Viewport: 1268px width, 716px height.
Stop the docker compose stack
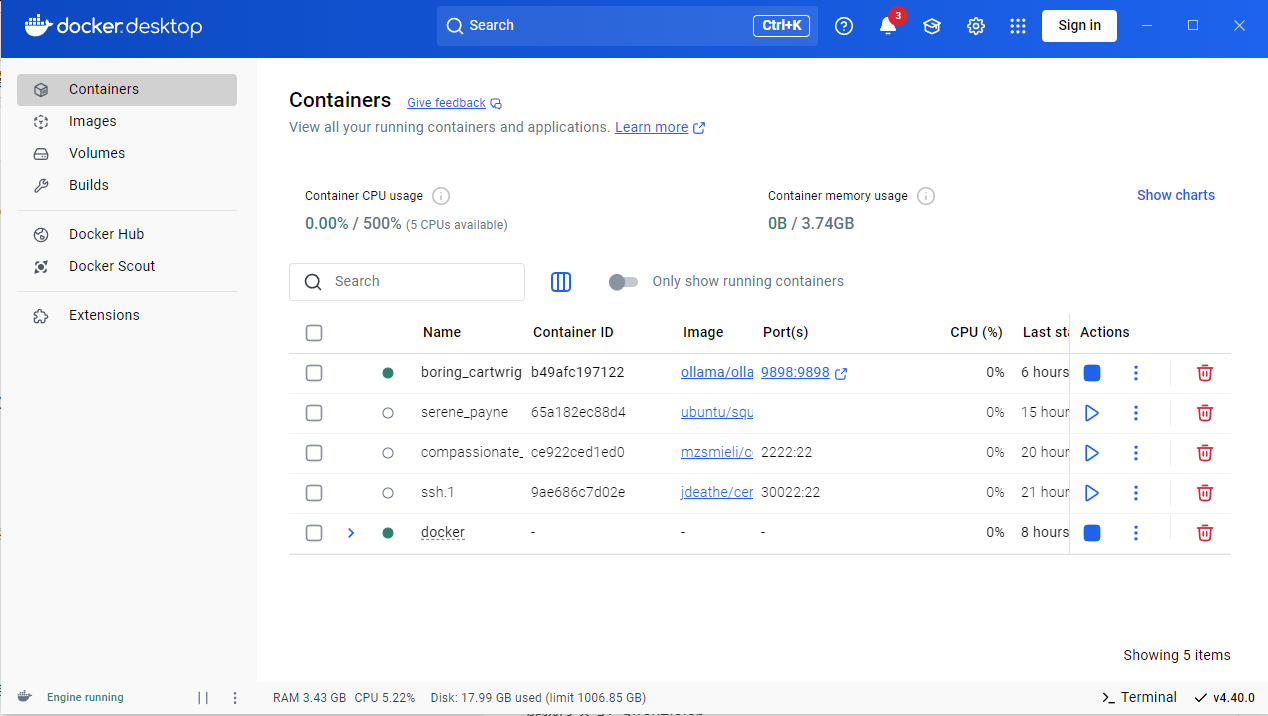tap(1092, 533)
